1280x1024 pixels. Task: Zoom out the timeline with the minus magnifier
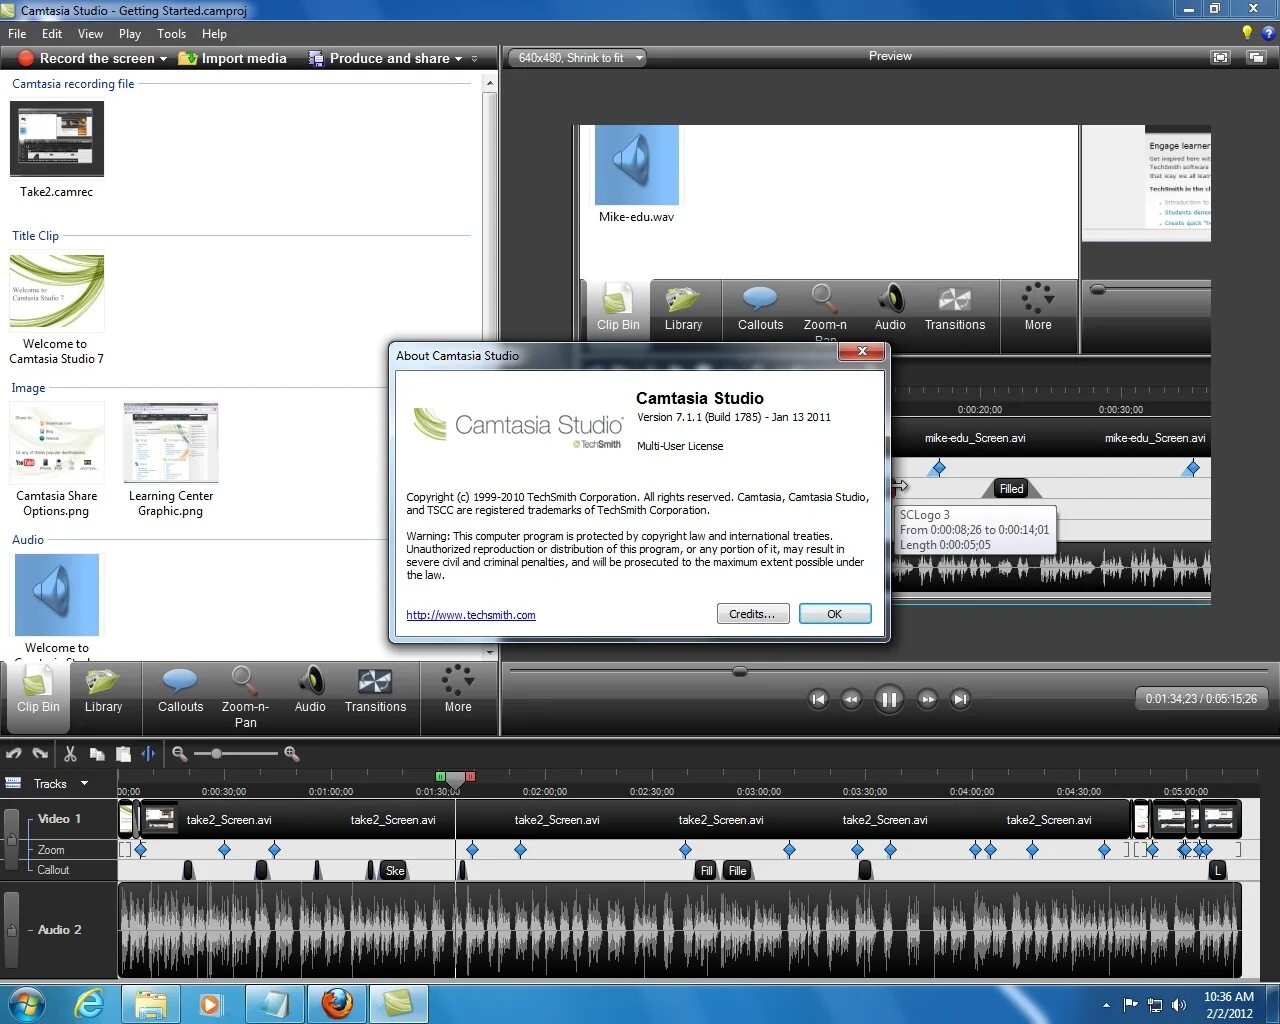(x=180, y=754)
